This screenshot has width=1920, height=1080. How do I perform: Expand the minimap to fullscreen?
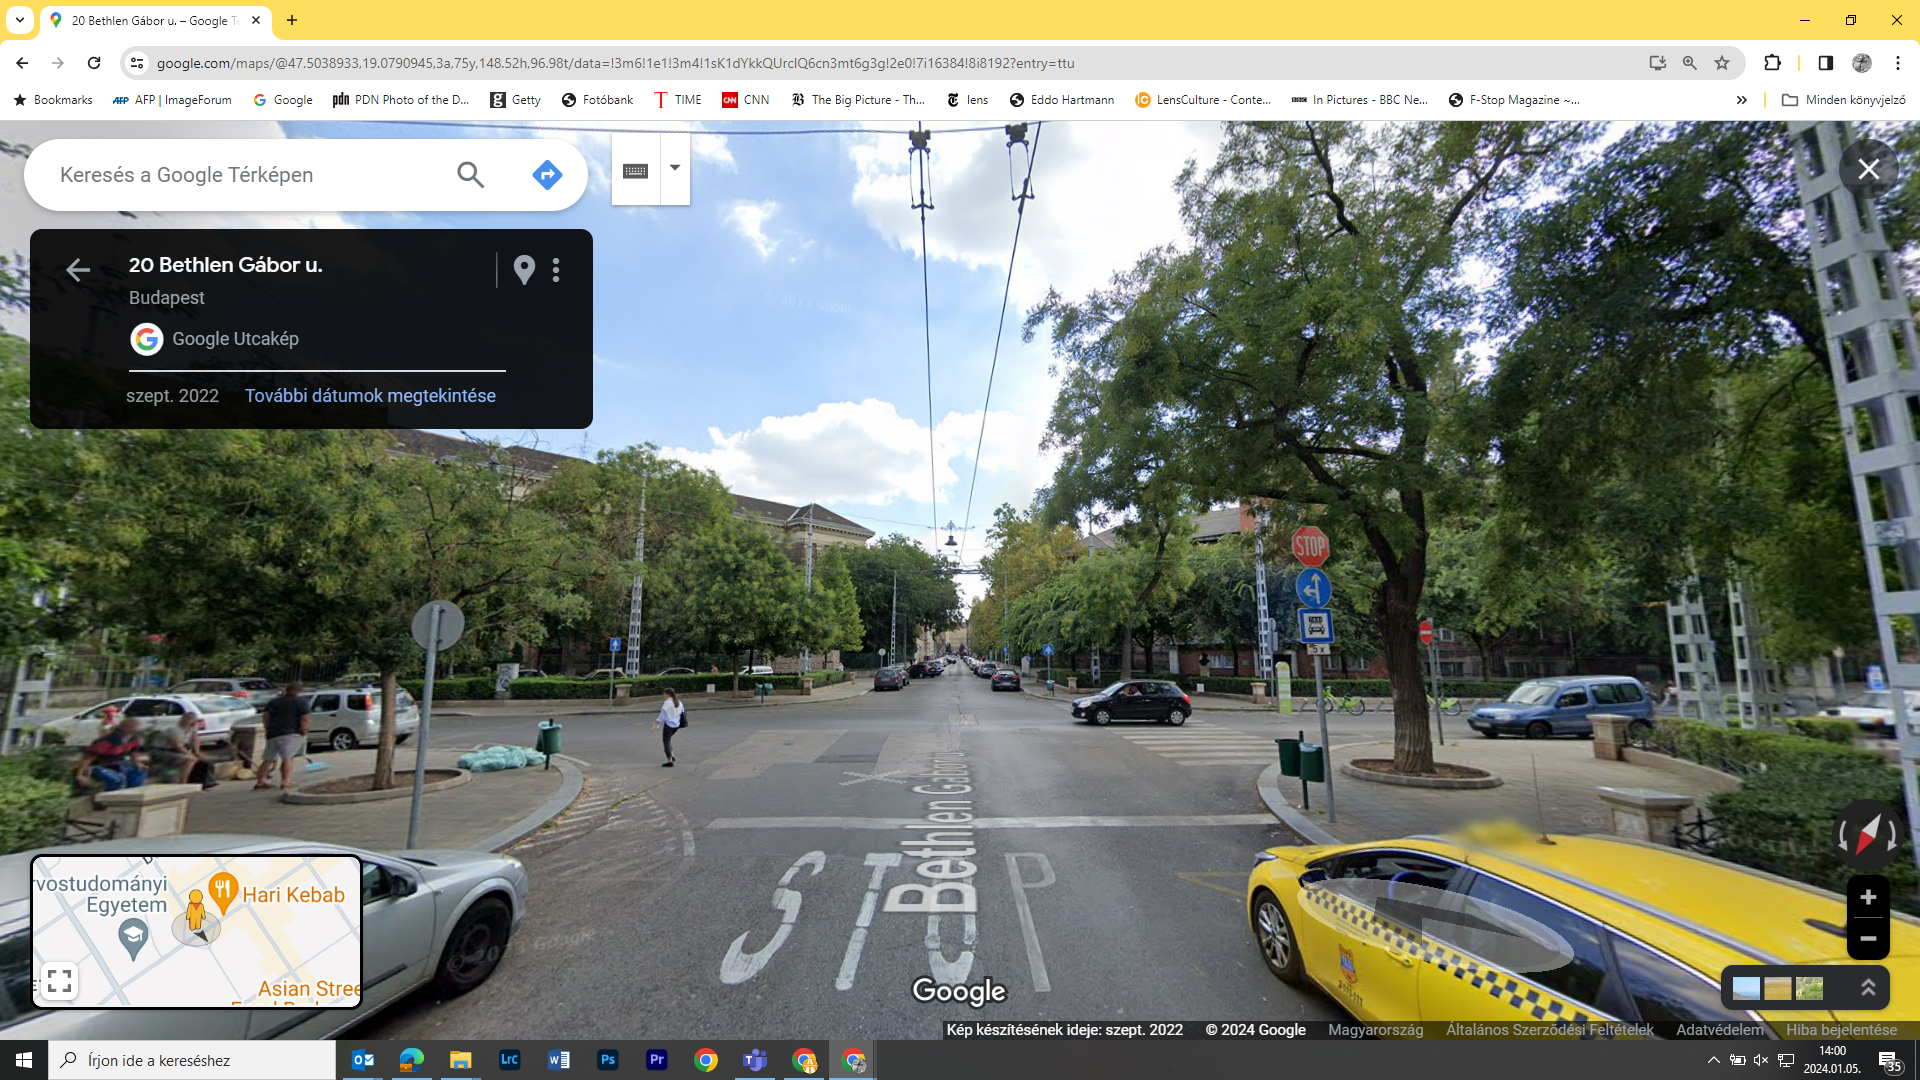(59, 981)
